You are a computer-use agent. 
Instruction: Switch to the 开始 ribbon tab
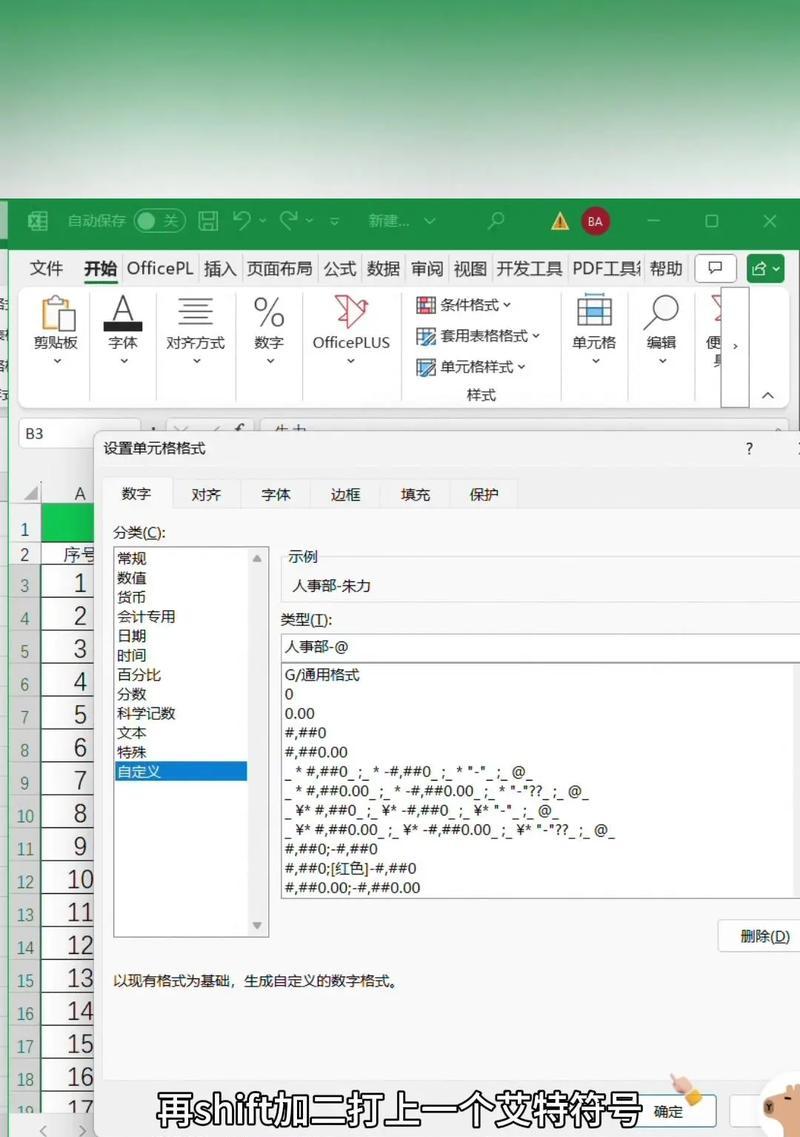click(100, 268)
